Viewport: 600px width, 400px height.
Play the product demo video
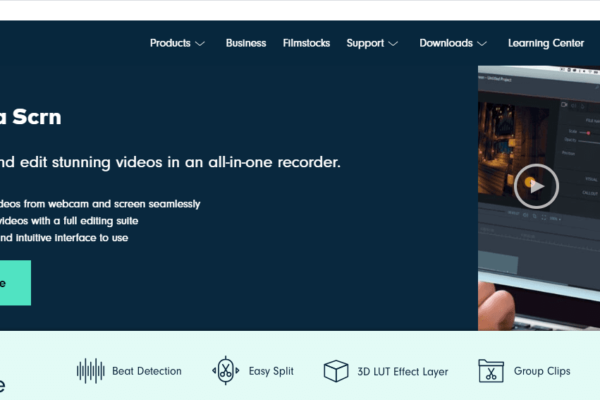(536, 186)
